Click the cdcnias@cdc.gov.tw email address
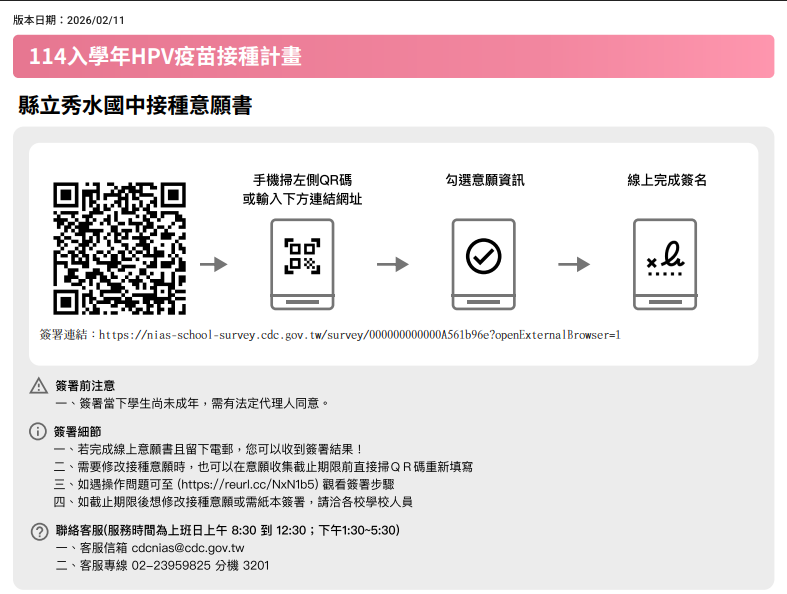787x594 pixels. coord(188,548)
